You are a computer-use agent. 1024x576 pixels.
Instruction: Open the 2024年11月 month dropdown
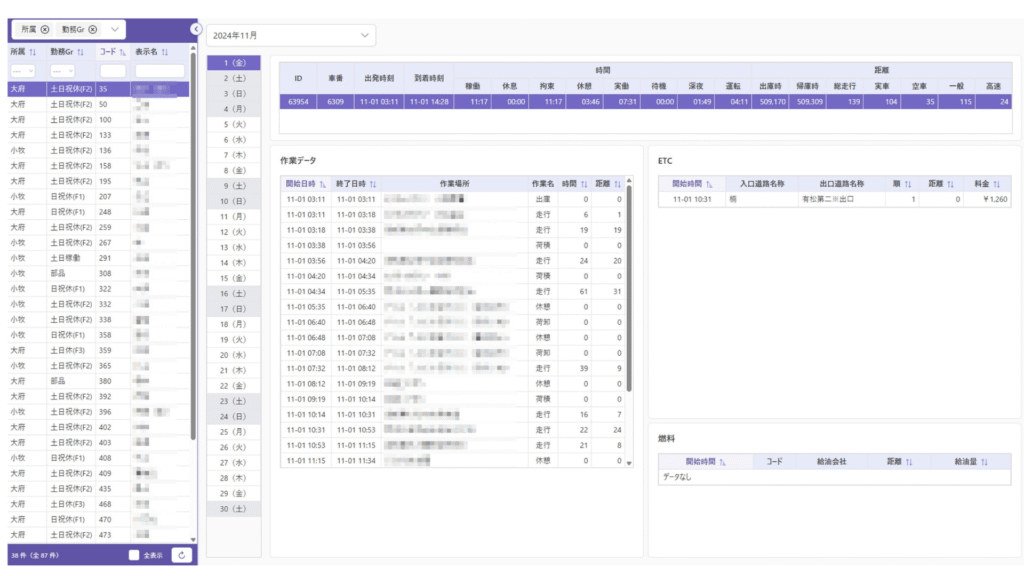(x=291, y=35)
